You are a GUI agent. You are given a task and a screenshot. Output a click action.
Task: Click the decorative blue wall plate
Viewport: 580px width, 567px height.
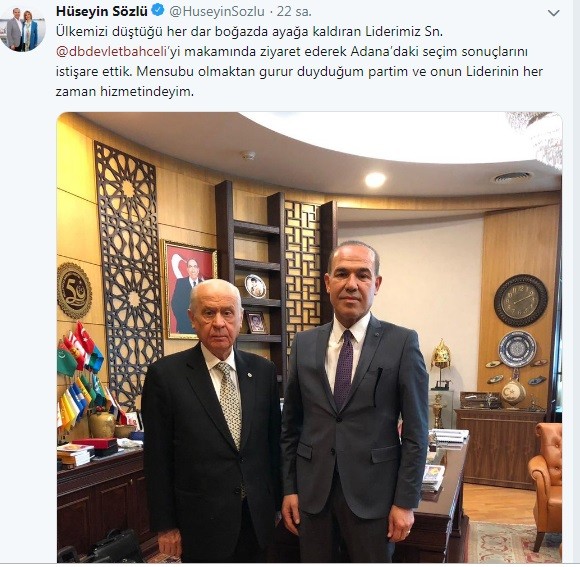tap(517, 349)
